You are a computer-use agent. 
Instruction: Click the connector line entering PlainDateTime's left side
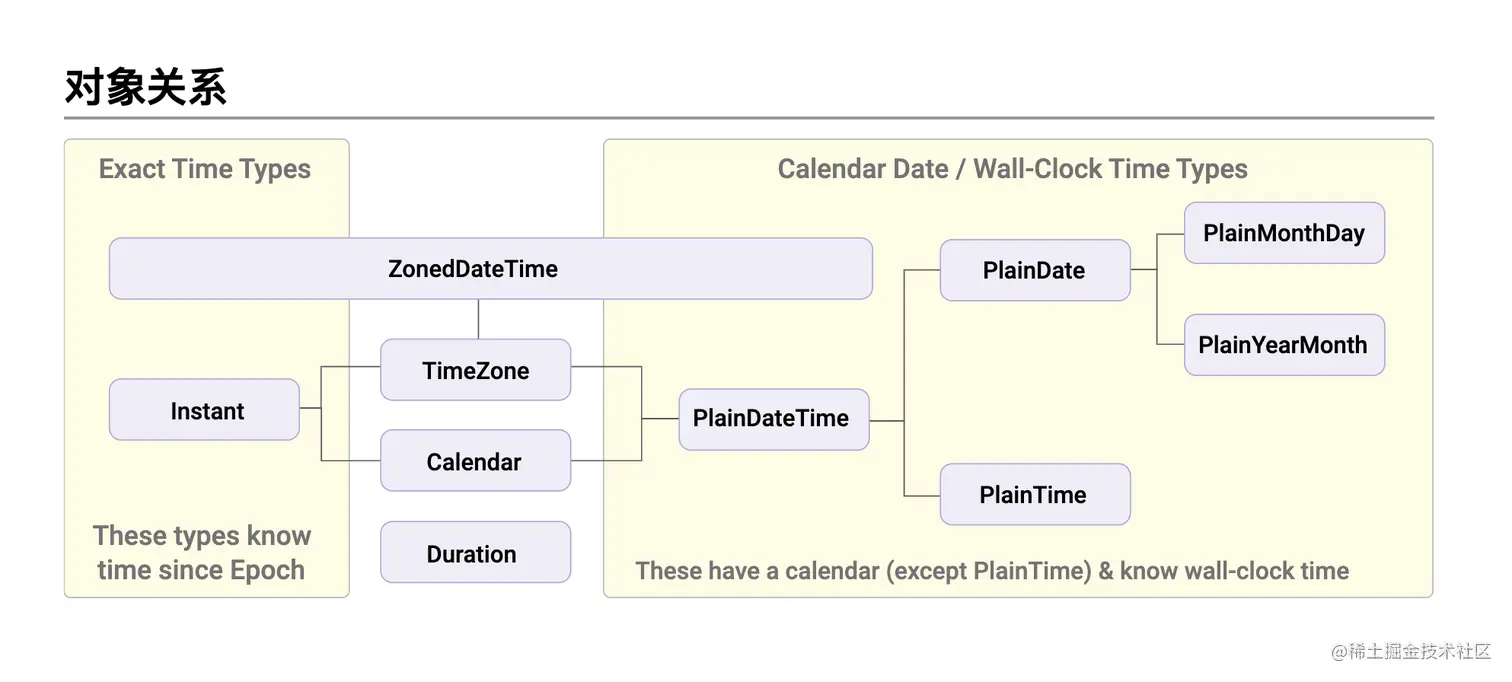tap(660, 418)
